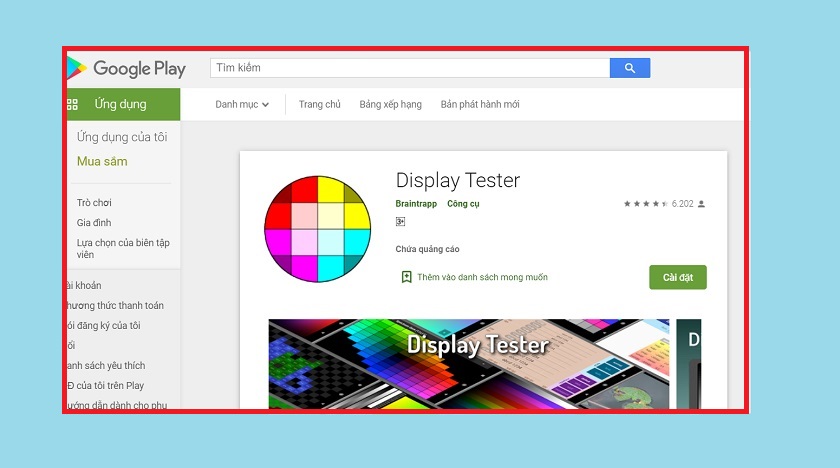Open the Trò chơi category
The height and width of the screenshot is (468, 840).
click(94, 202)
